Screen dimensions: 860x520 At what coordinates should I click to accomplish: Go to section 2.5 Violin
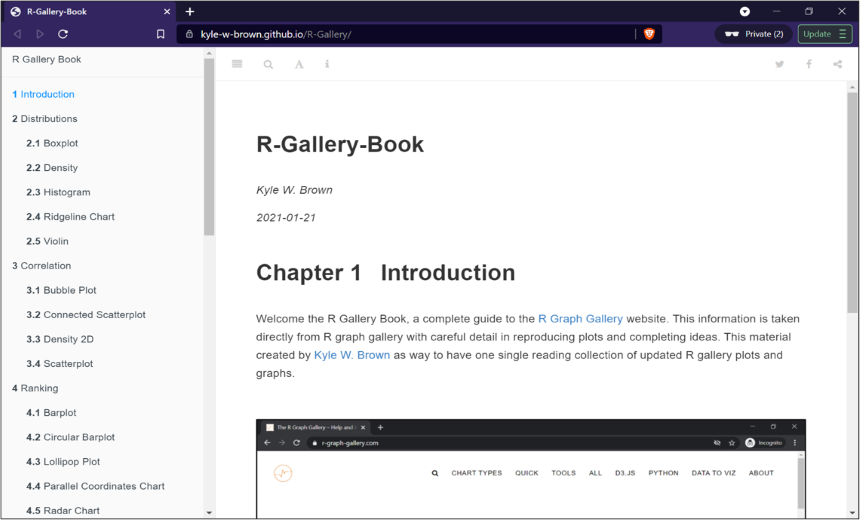[47, 241]
